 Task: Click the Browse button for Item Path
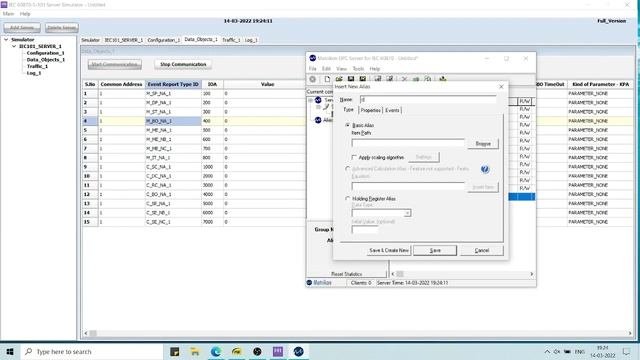483,144
